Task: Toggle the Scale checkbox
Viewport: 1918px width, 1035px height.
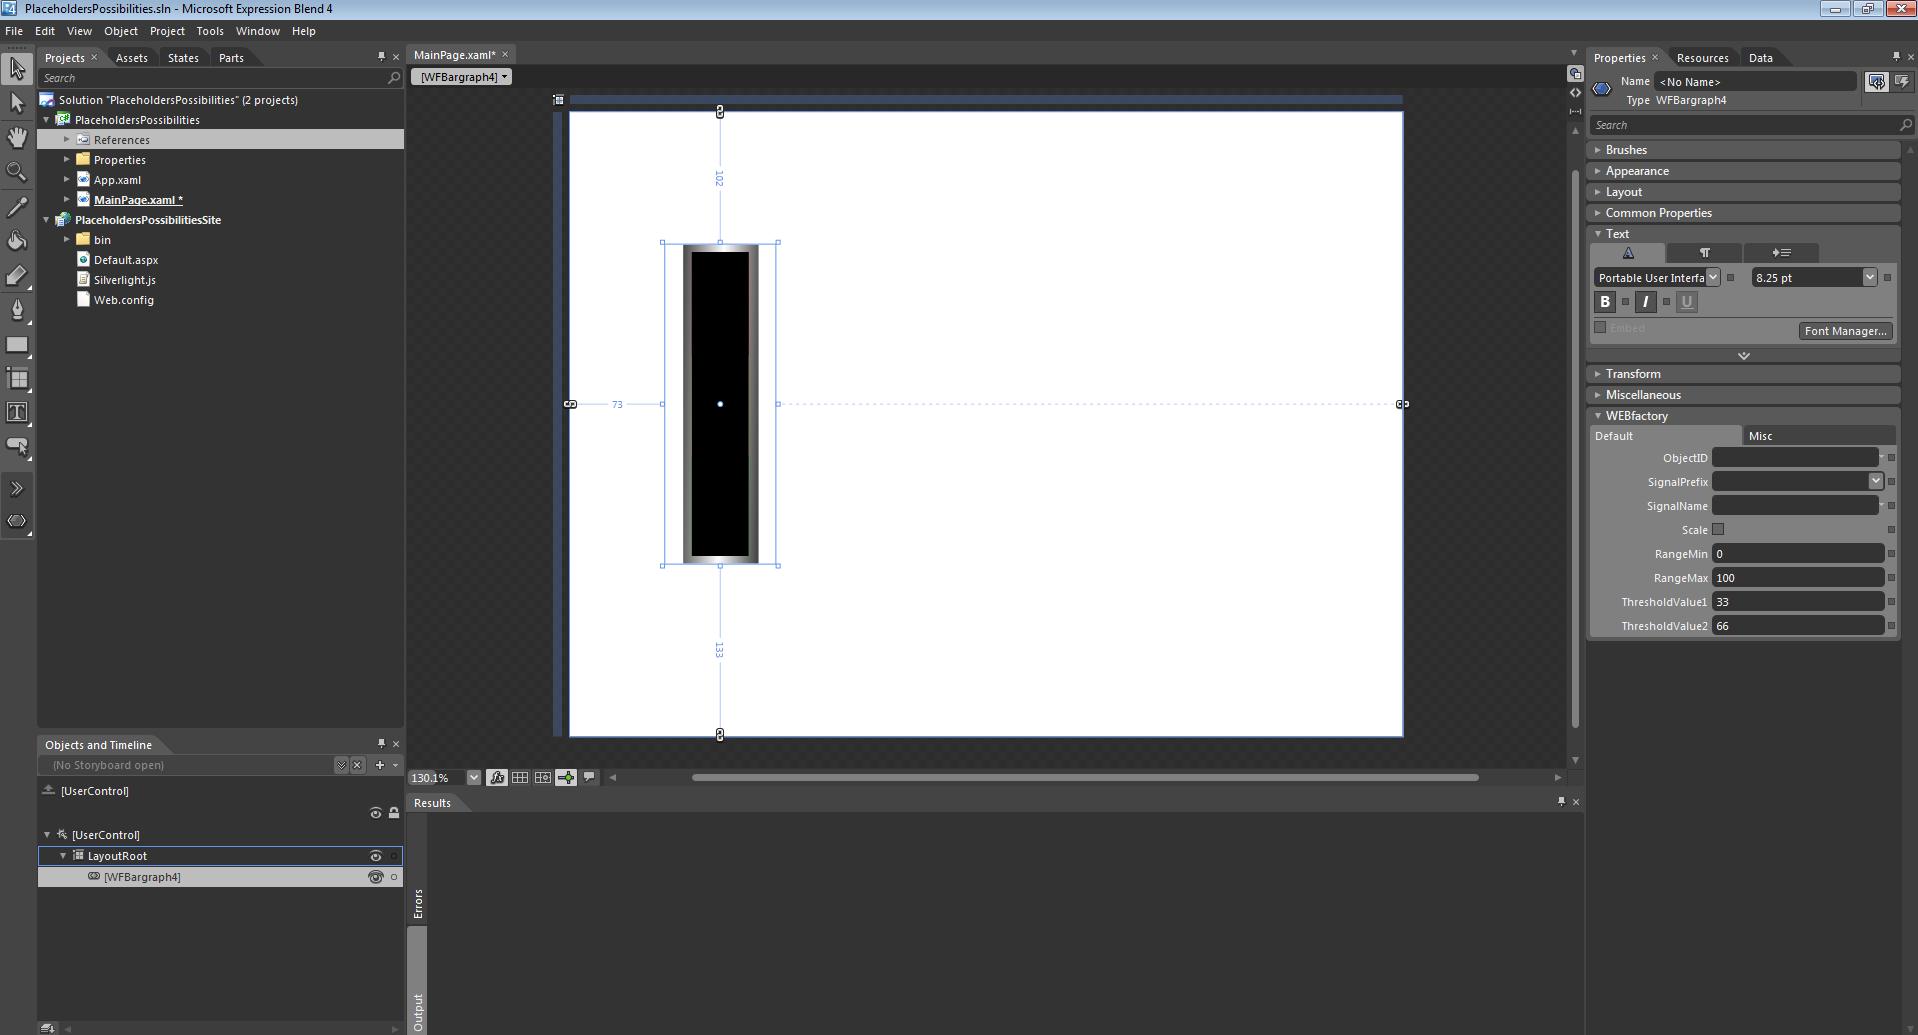Action: (1718, 530)
